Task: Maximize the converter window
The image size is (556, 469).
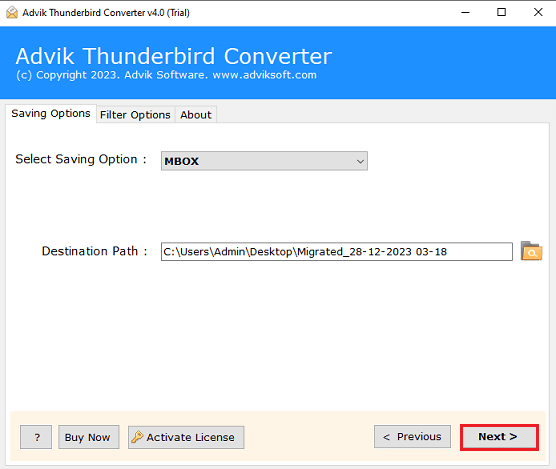Action: pos(501,12)
